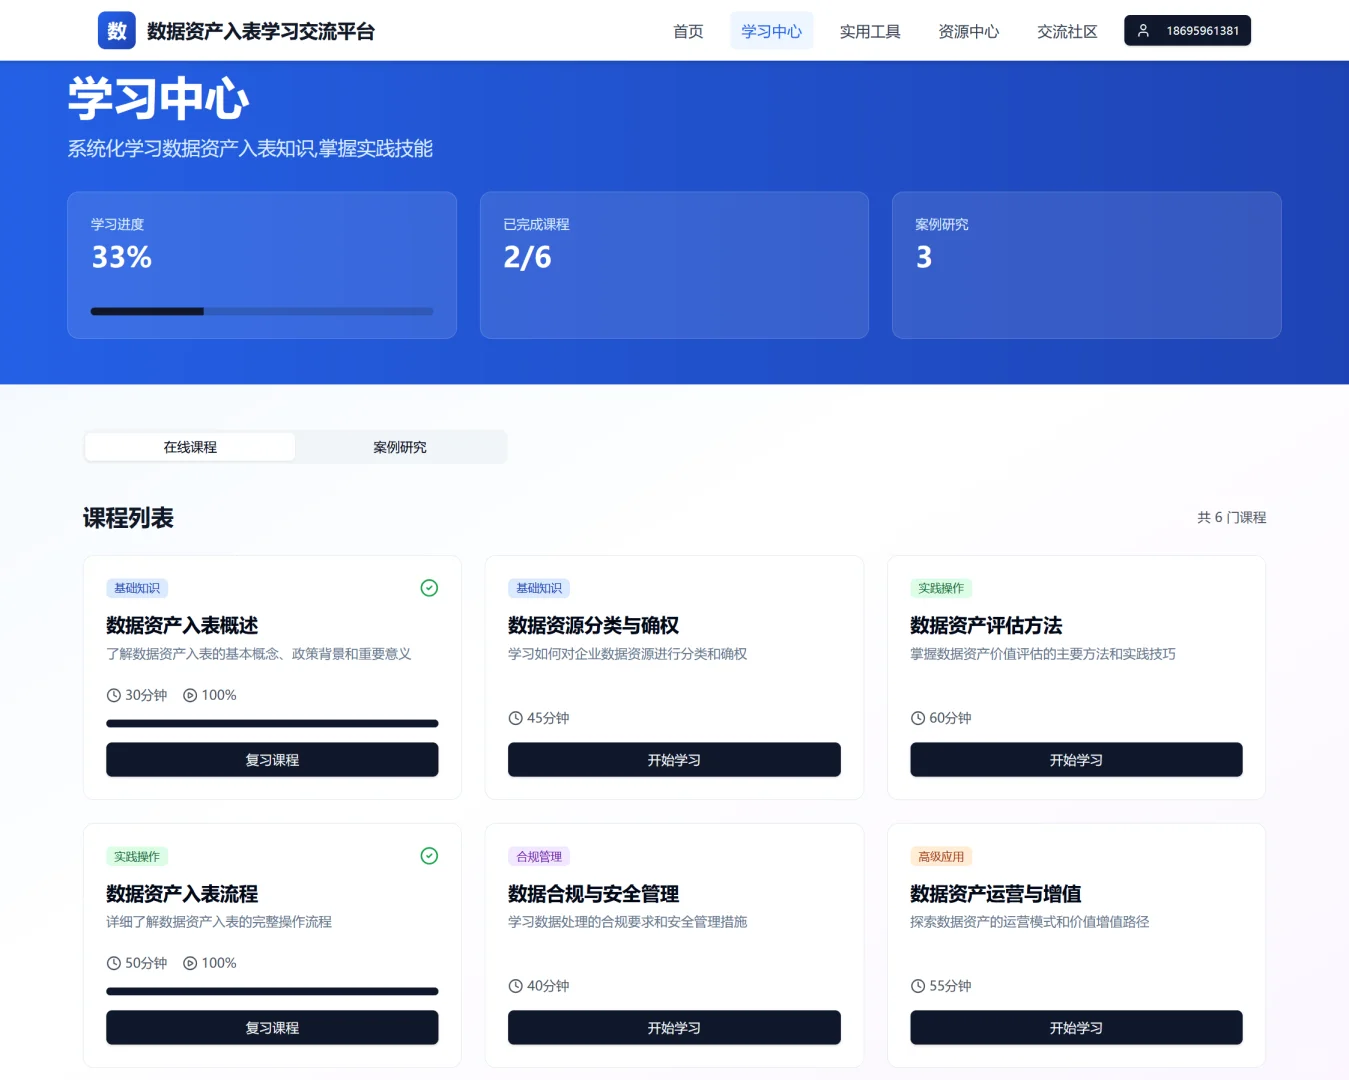Open 资源中心 from the navigation bar
1349x1080 pixels.
point(967,31)
